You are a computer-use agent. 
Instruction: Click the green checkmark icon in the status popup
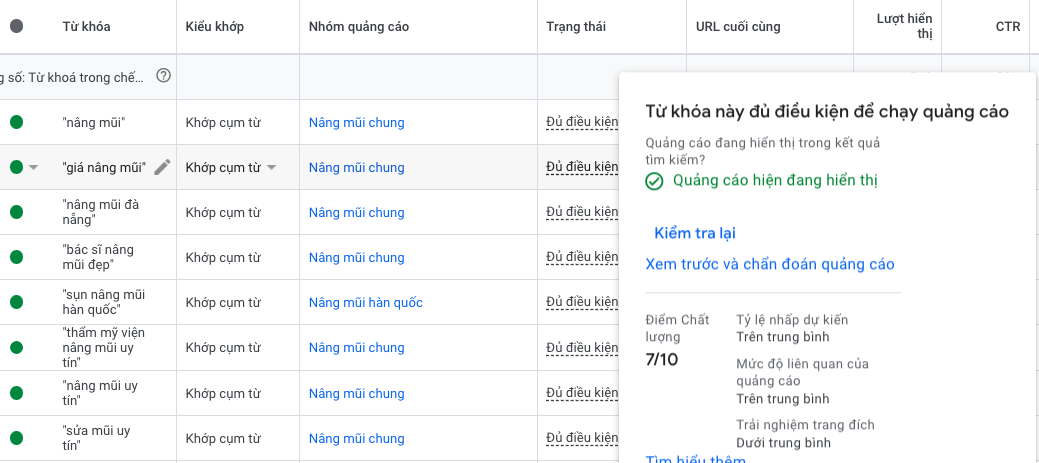pyautogui.click(x=654, y=181)
